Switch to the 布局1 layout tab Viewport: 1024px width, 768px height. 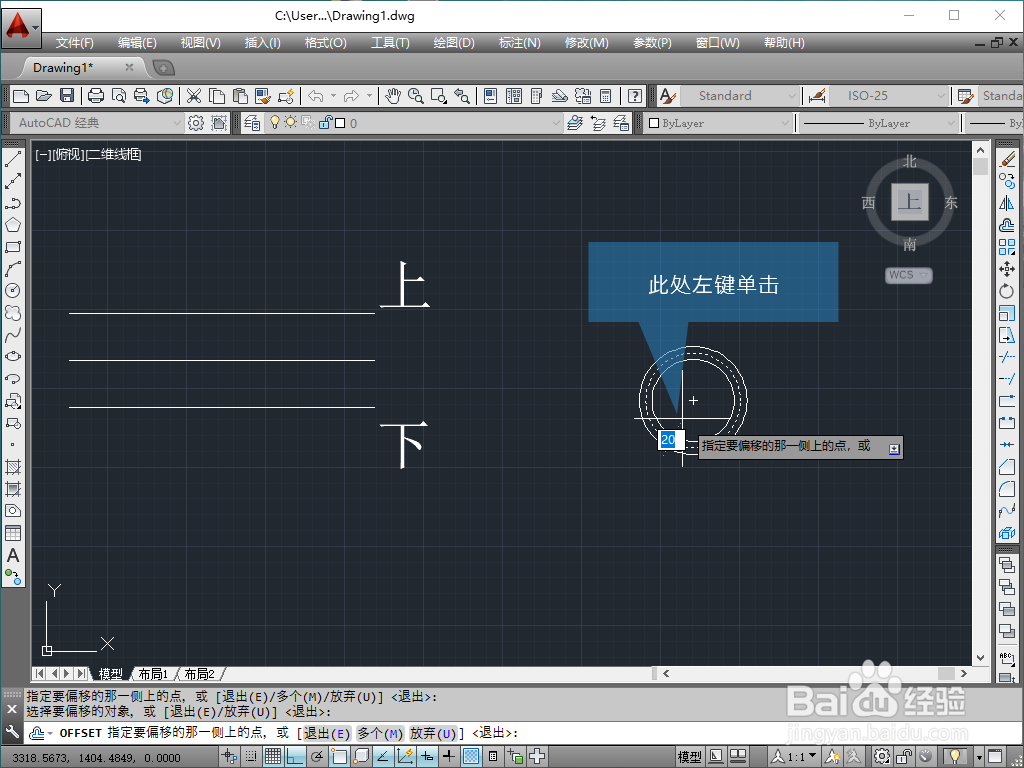click(x=152, y=673)
